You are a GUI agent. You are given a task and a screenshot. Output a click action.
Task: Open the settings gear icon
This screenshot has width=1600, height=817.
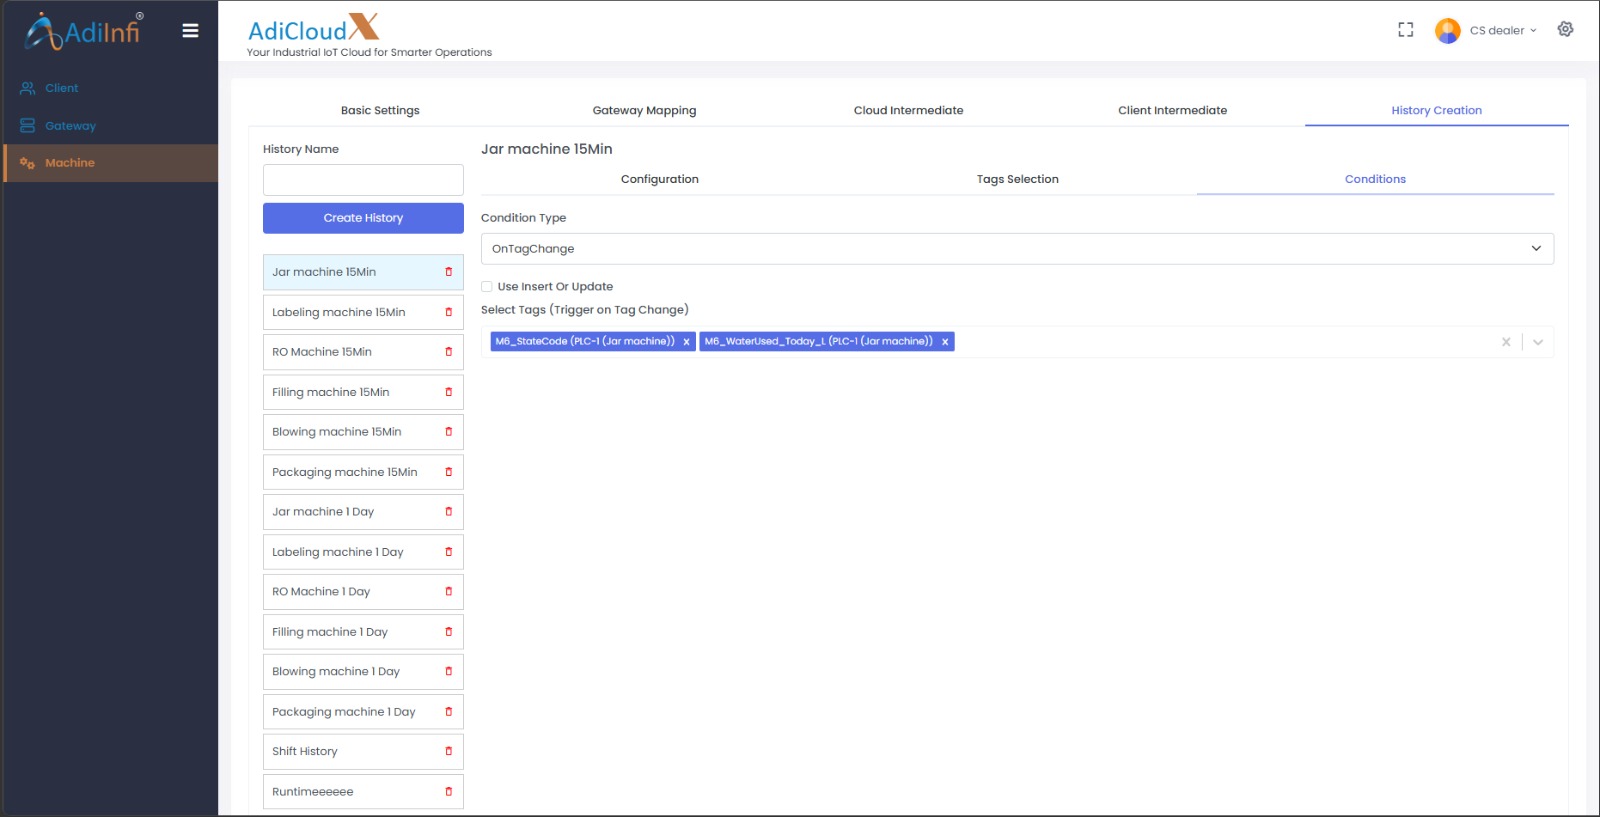pos(1565,30)
